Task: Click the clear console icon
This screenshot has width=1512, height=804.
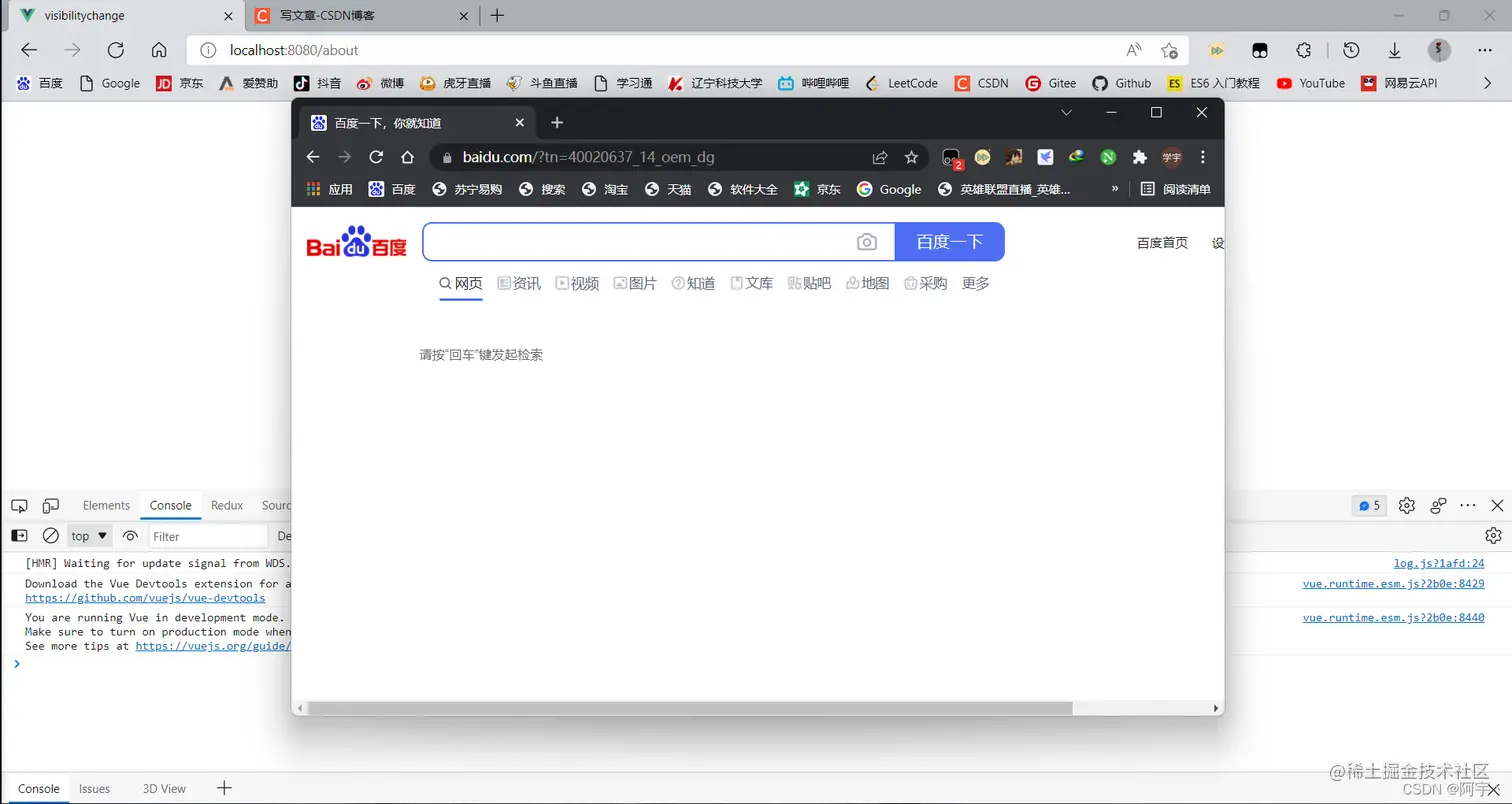Action: (x=51, y=535)
